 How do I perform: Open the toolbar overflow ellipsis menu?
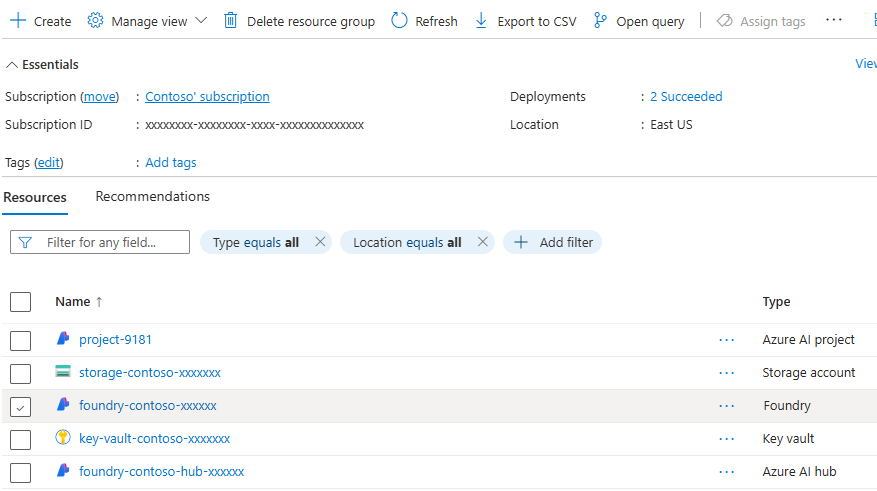(834, 20)
